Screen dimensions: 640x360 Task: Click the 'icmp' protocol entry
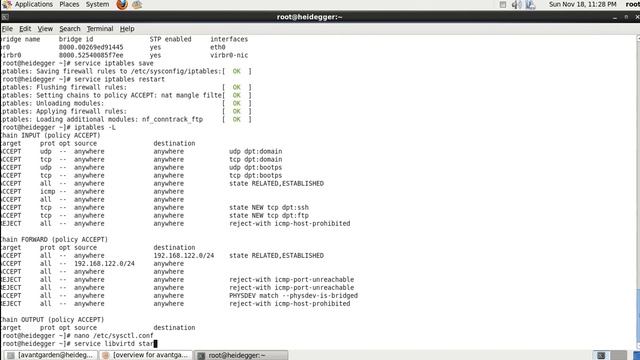point(47,191)
